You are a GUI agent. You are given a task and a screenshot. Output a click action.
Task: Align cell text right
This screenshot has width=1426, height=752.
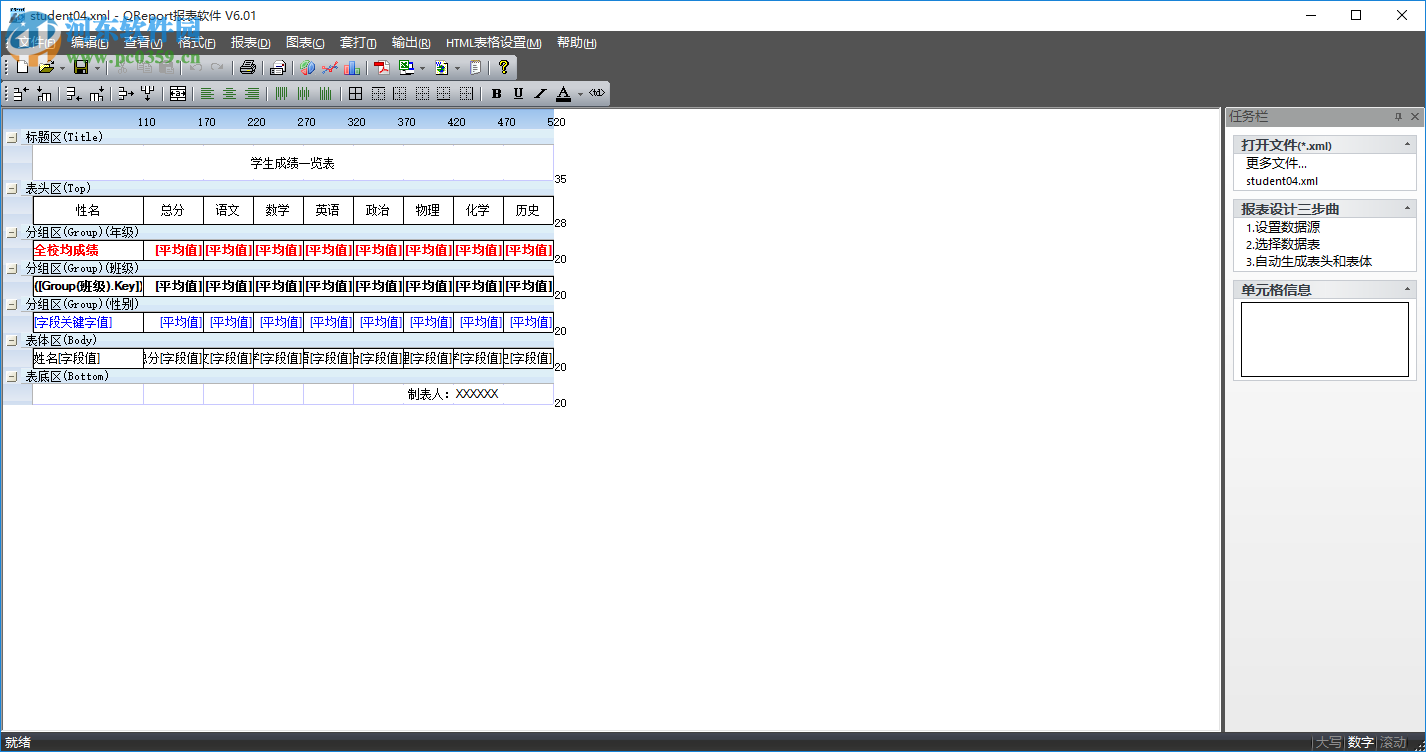coord(252,94)
